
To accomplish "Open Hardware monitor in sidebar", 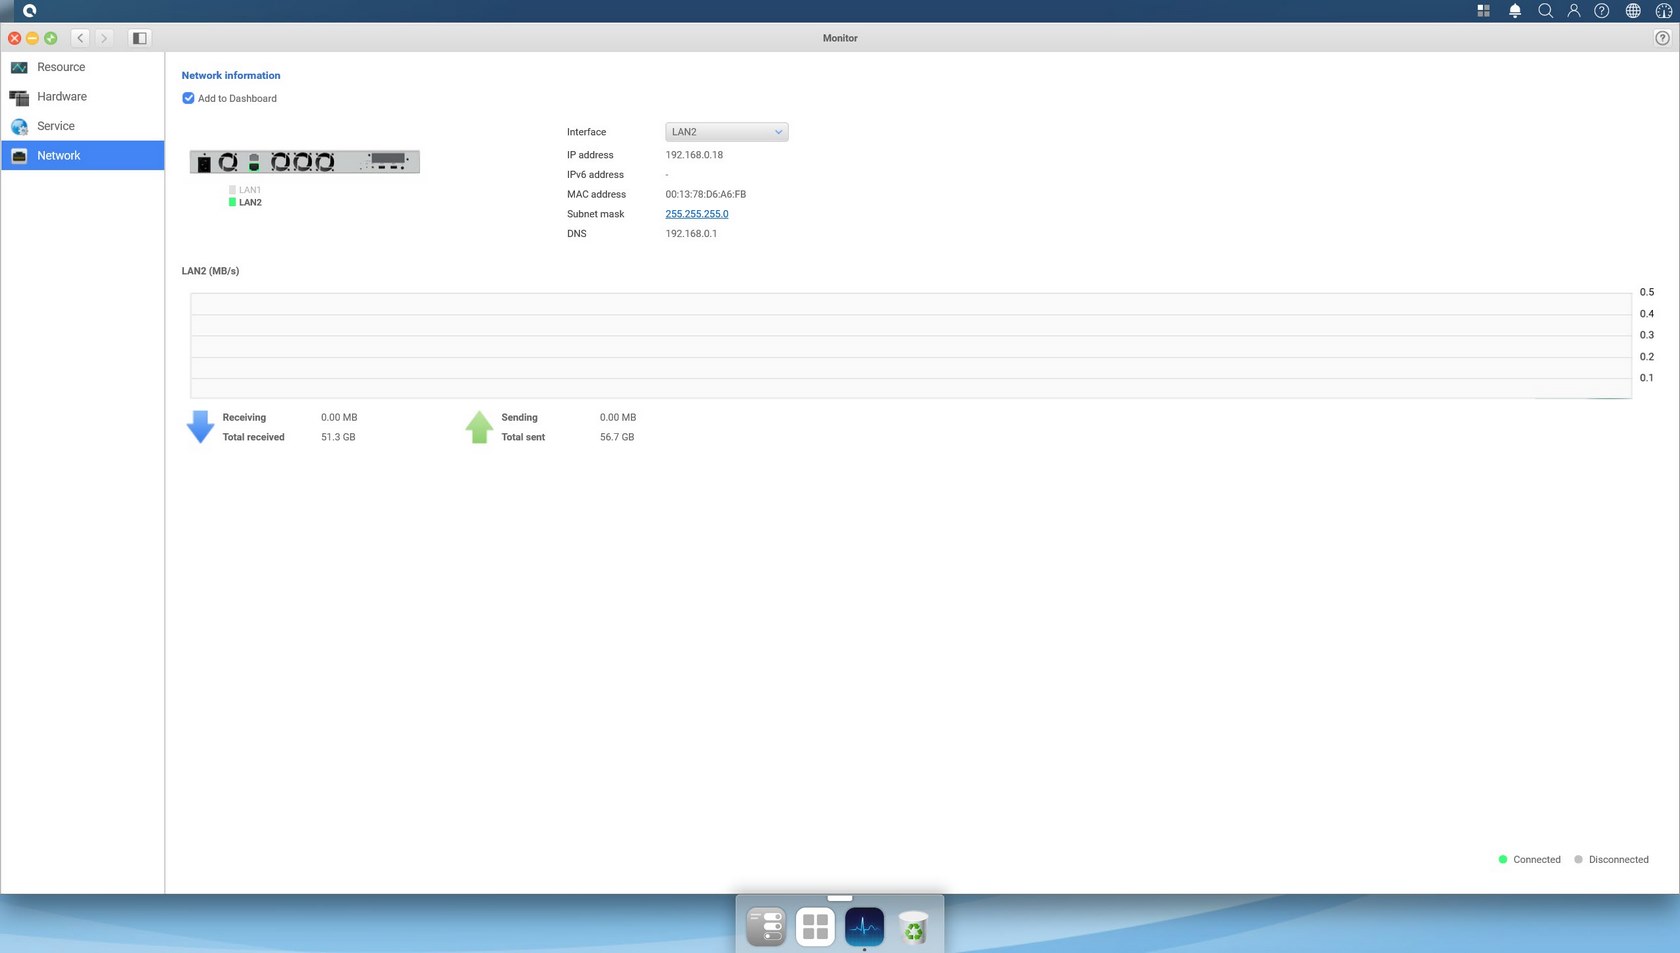I will pos(82,97).
